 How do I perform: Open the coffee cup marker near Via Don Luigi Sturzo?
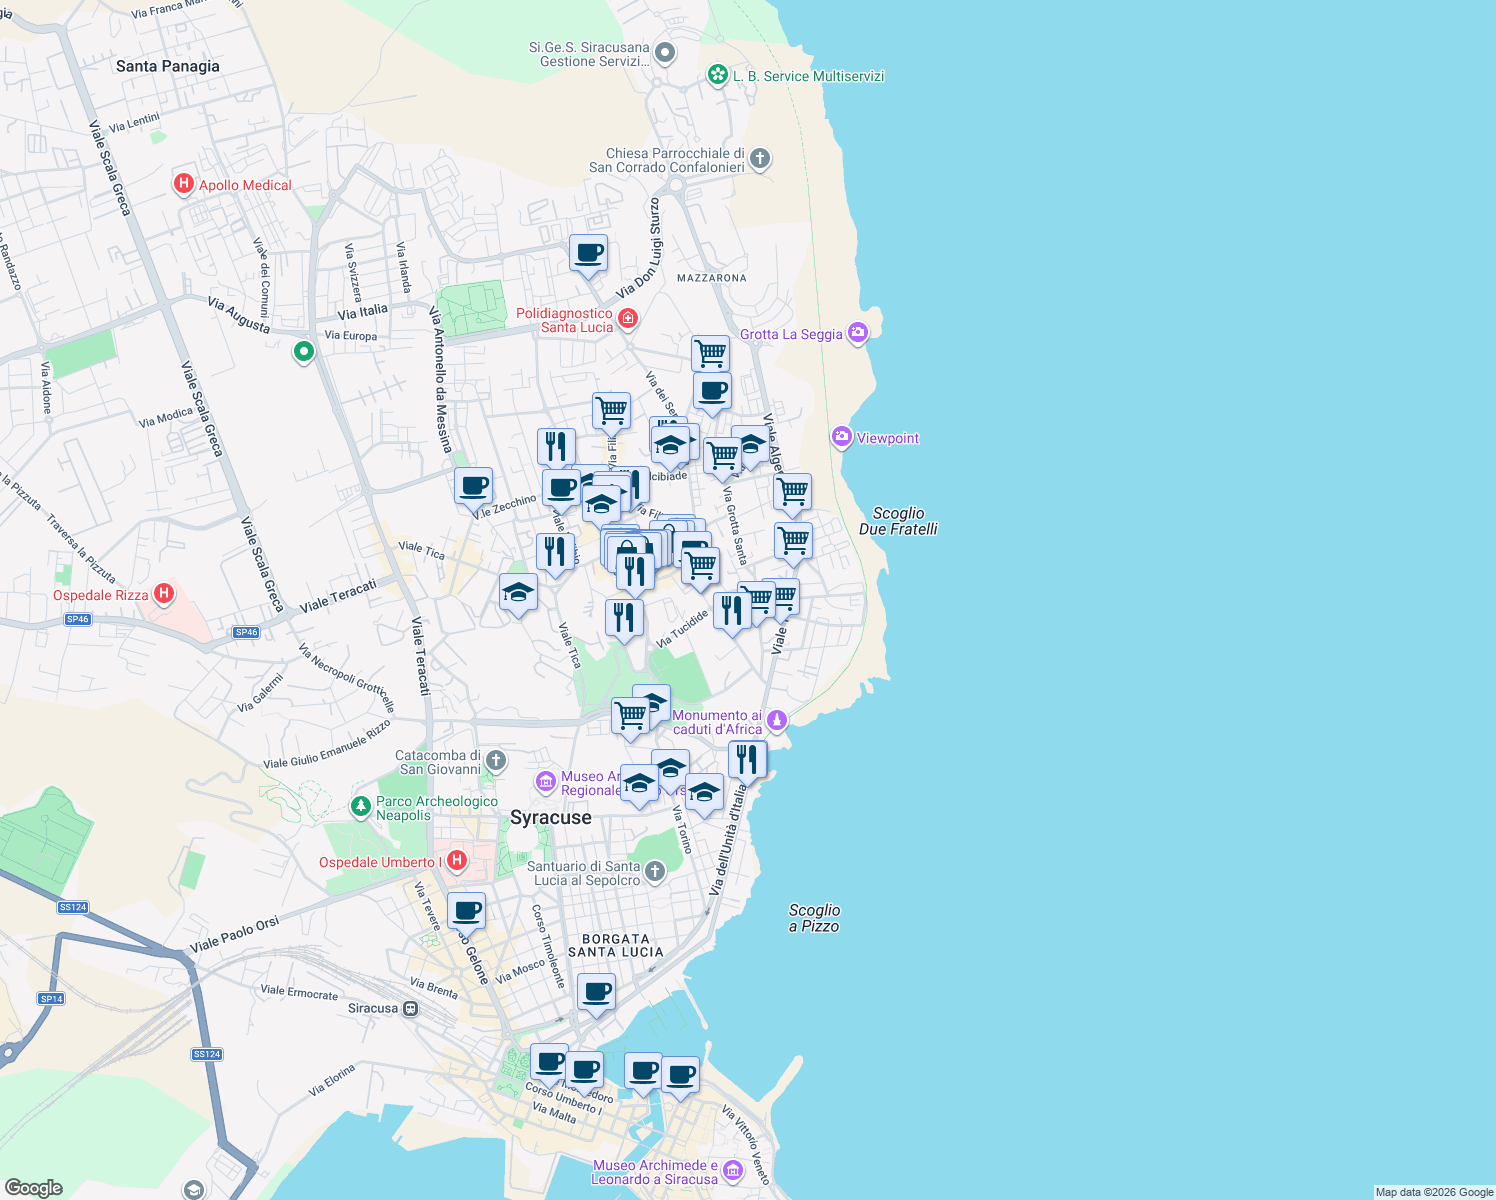[588, 255]
